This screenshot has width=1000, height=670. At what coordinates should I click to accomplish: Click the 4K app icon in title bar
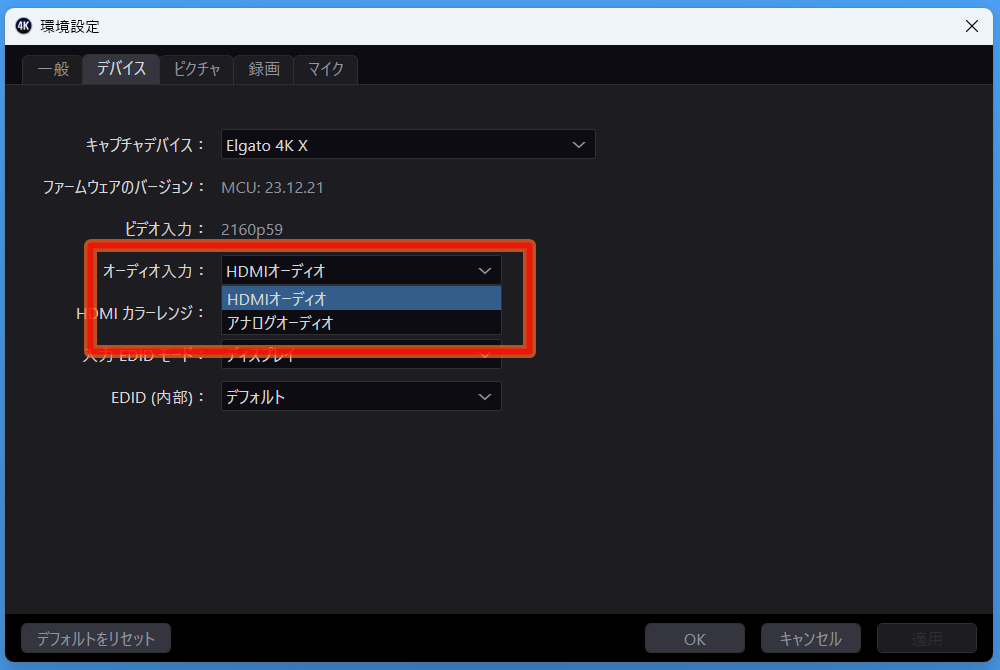[x=24, y=26]
